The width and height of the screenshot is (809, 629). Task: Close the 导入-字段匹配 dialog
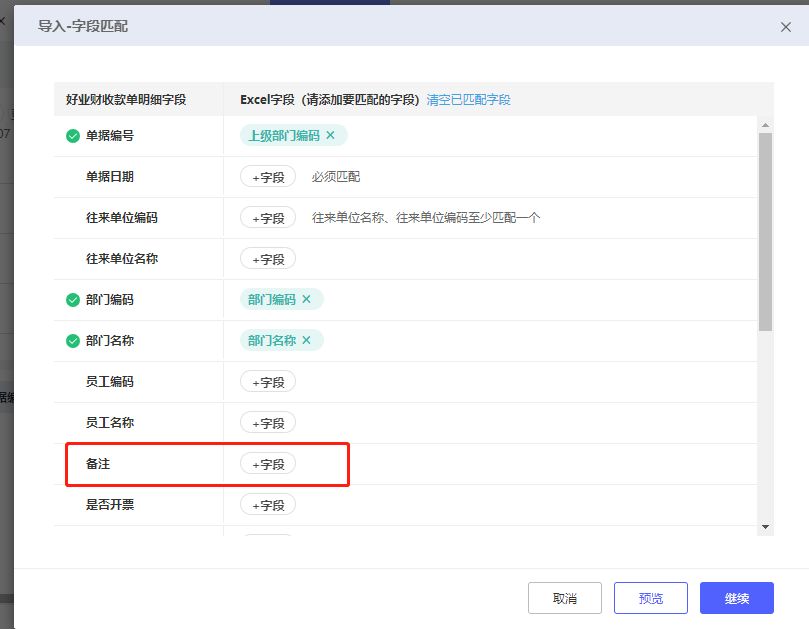click(786, 27)
